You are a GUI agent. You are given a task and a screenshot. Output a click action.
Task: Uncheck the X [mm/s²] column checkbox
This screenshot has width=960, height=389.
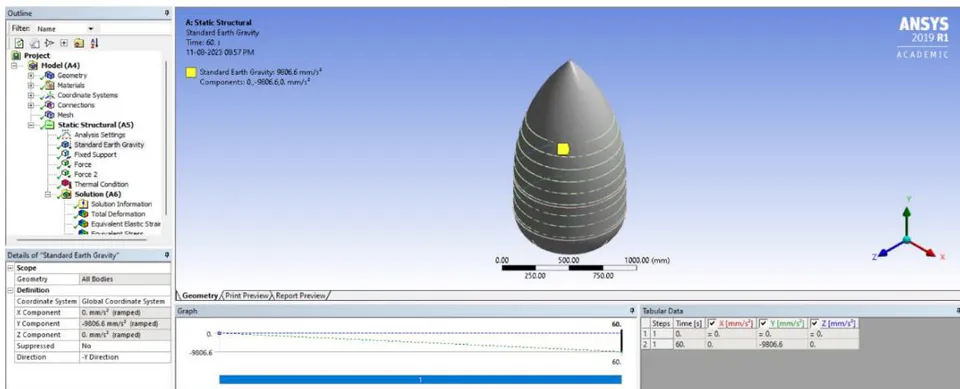pos(712,323)
